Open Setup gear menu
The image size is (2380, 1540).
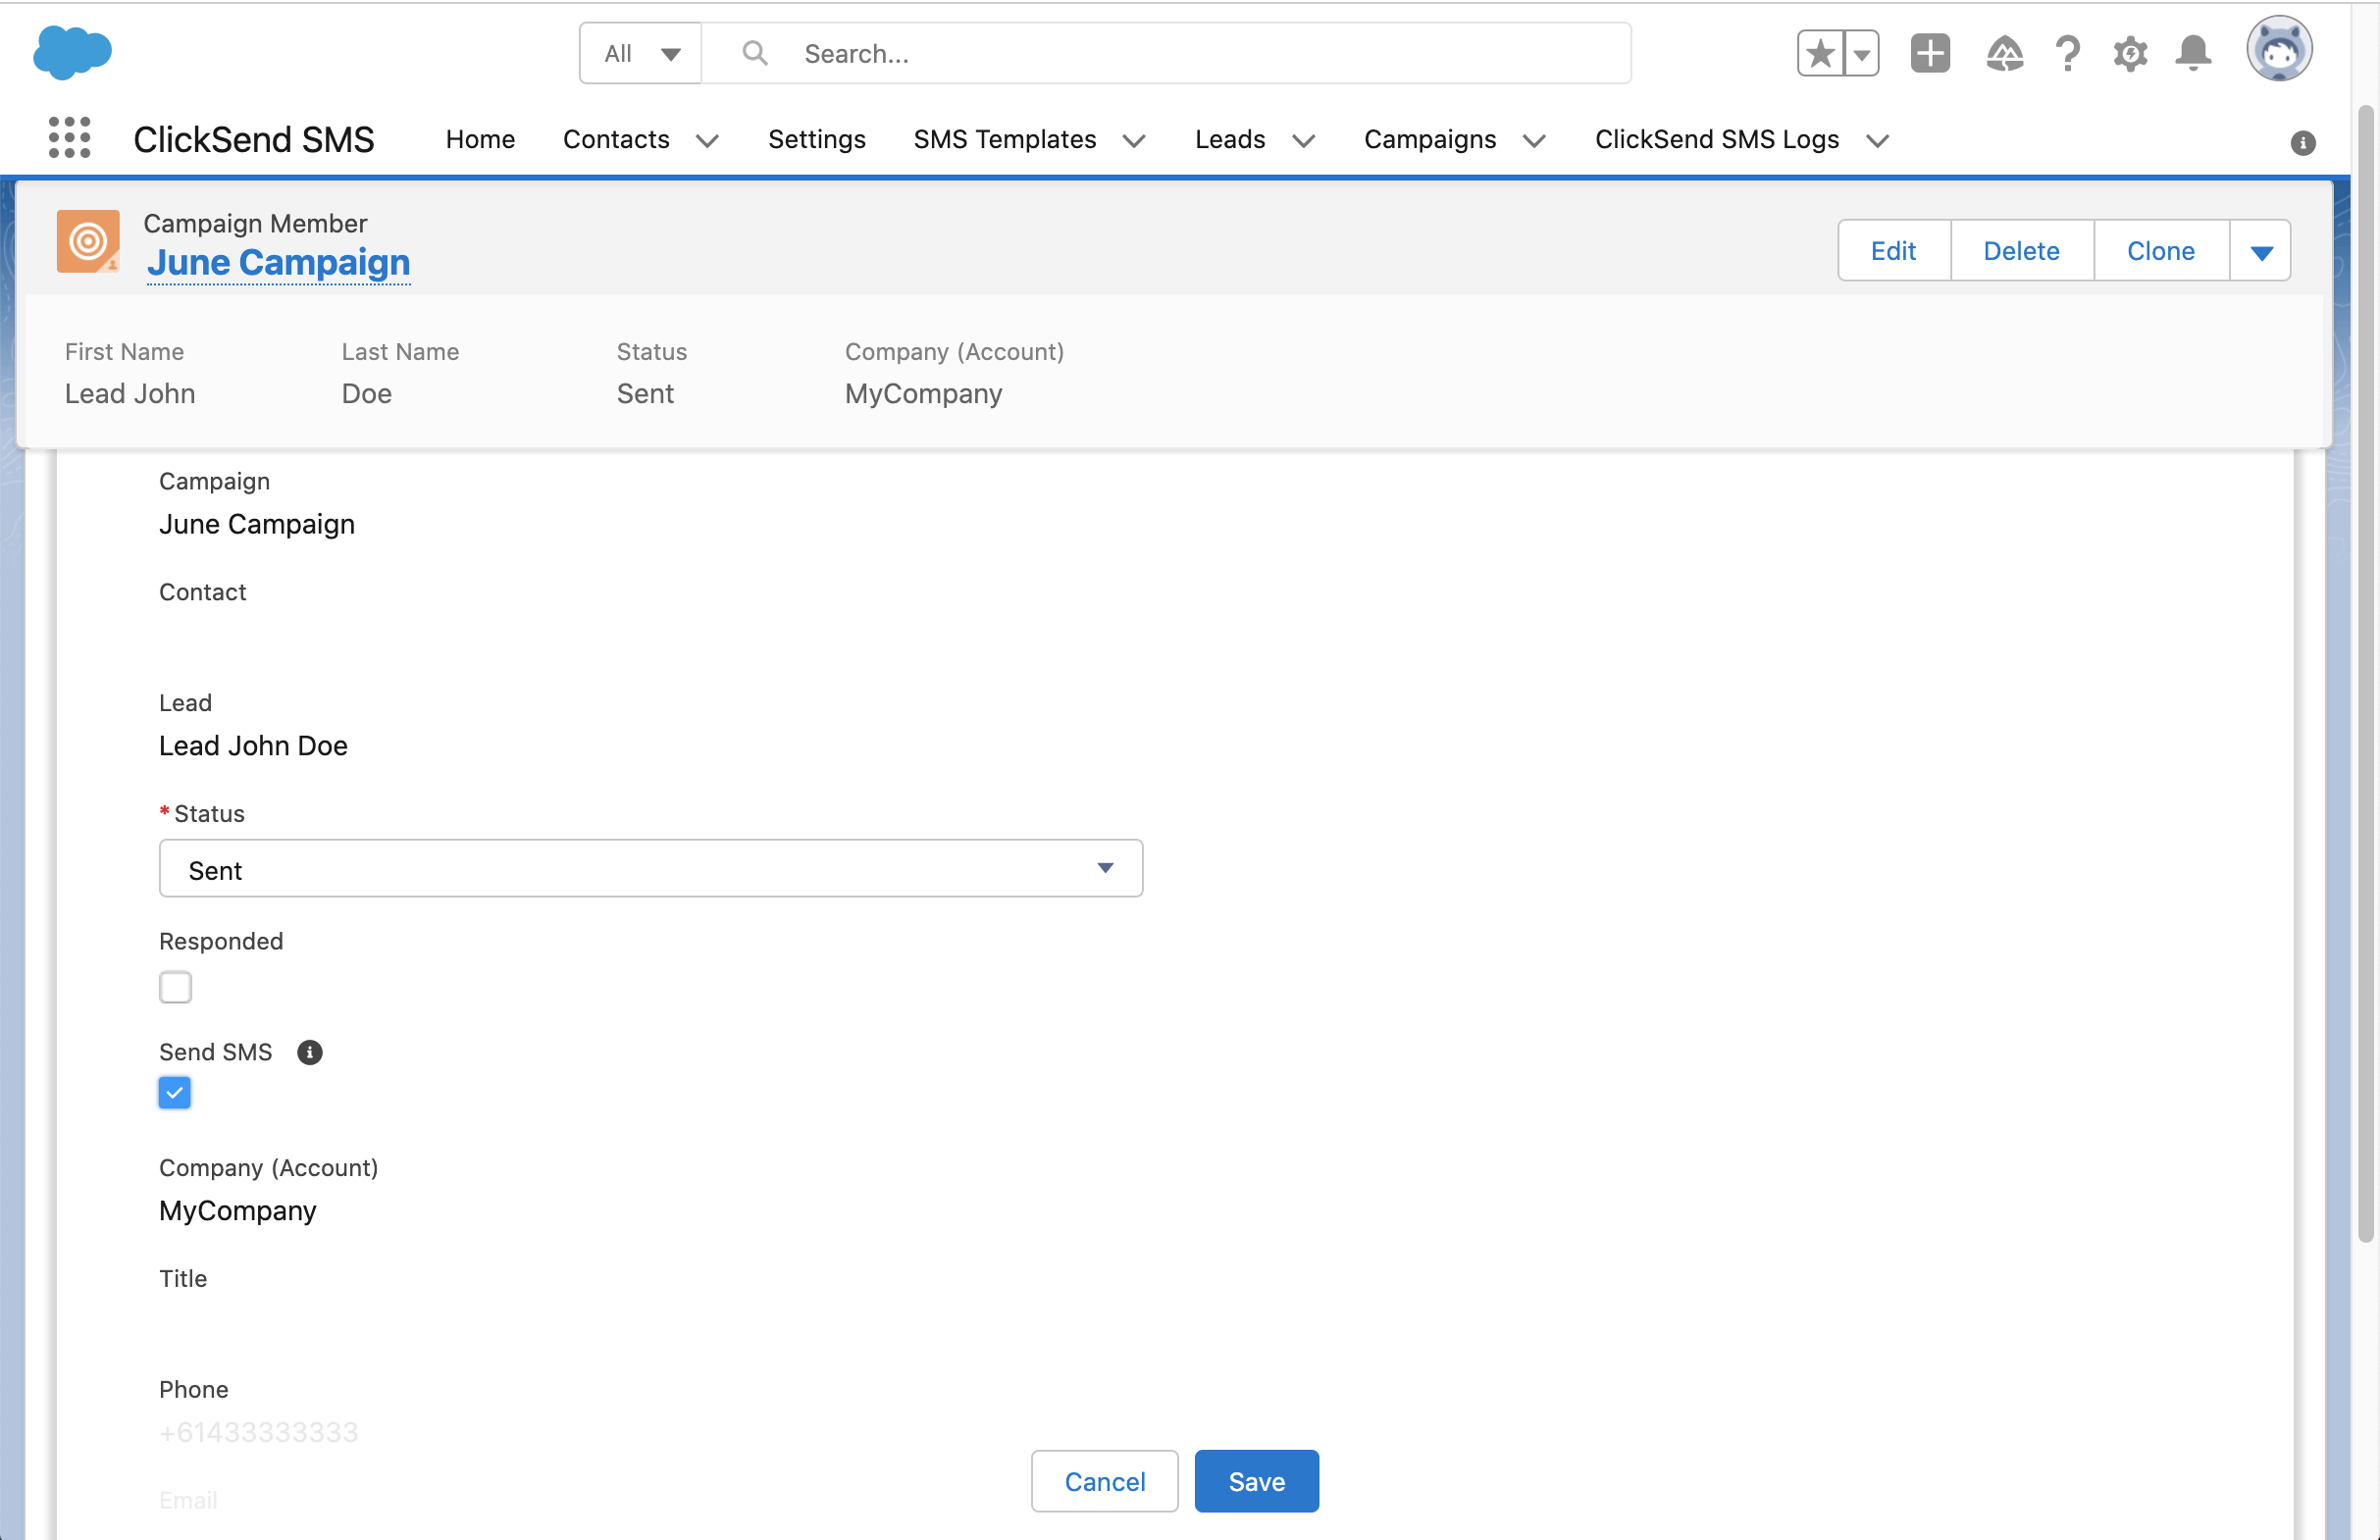[2130, 53]
